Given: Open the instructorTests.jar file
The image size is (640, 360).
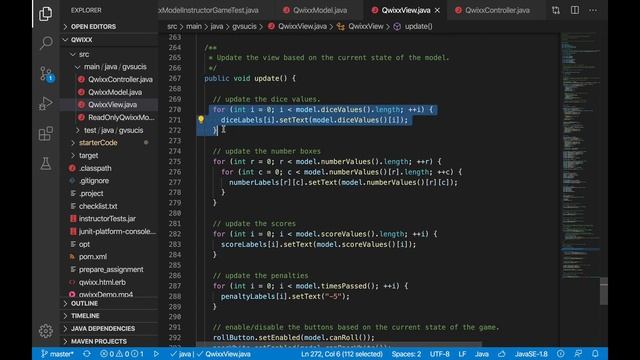Looking at the screenshot, I should tap(107, 219).
